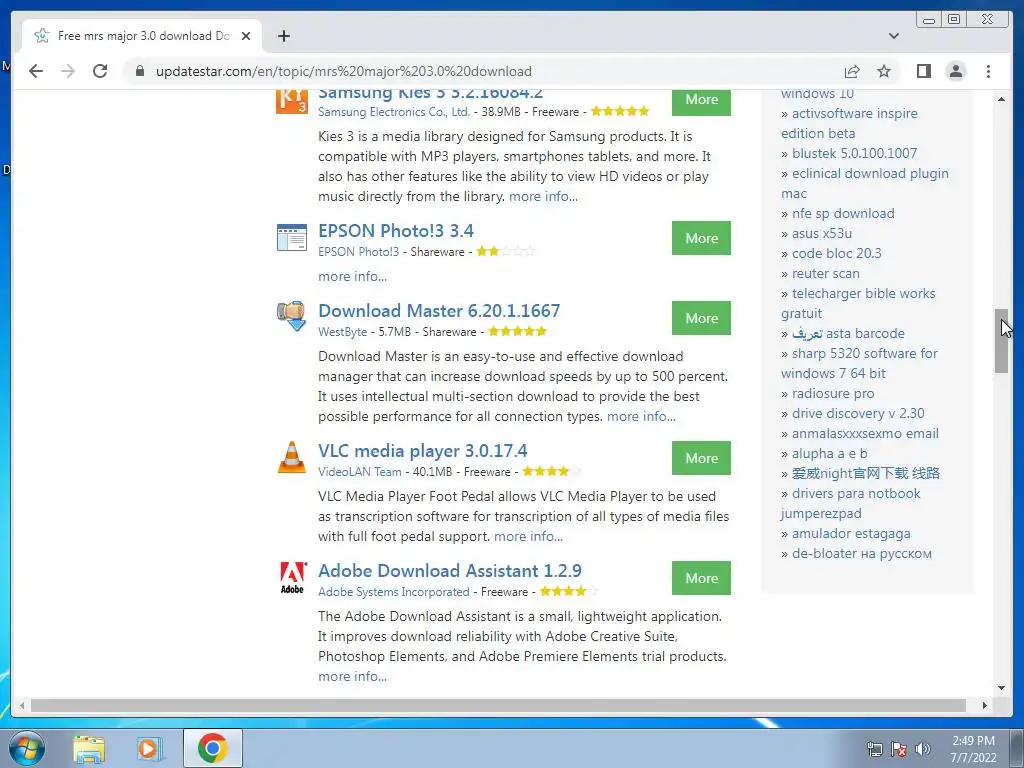Select the Free mrs major 3.0 download tab
The width and height of the screenshot is (1024, 768).
coord(142,36)
